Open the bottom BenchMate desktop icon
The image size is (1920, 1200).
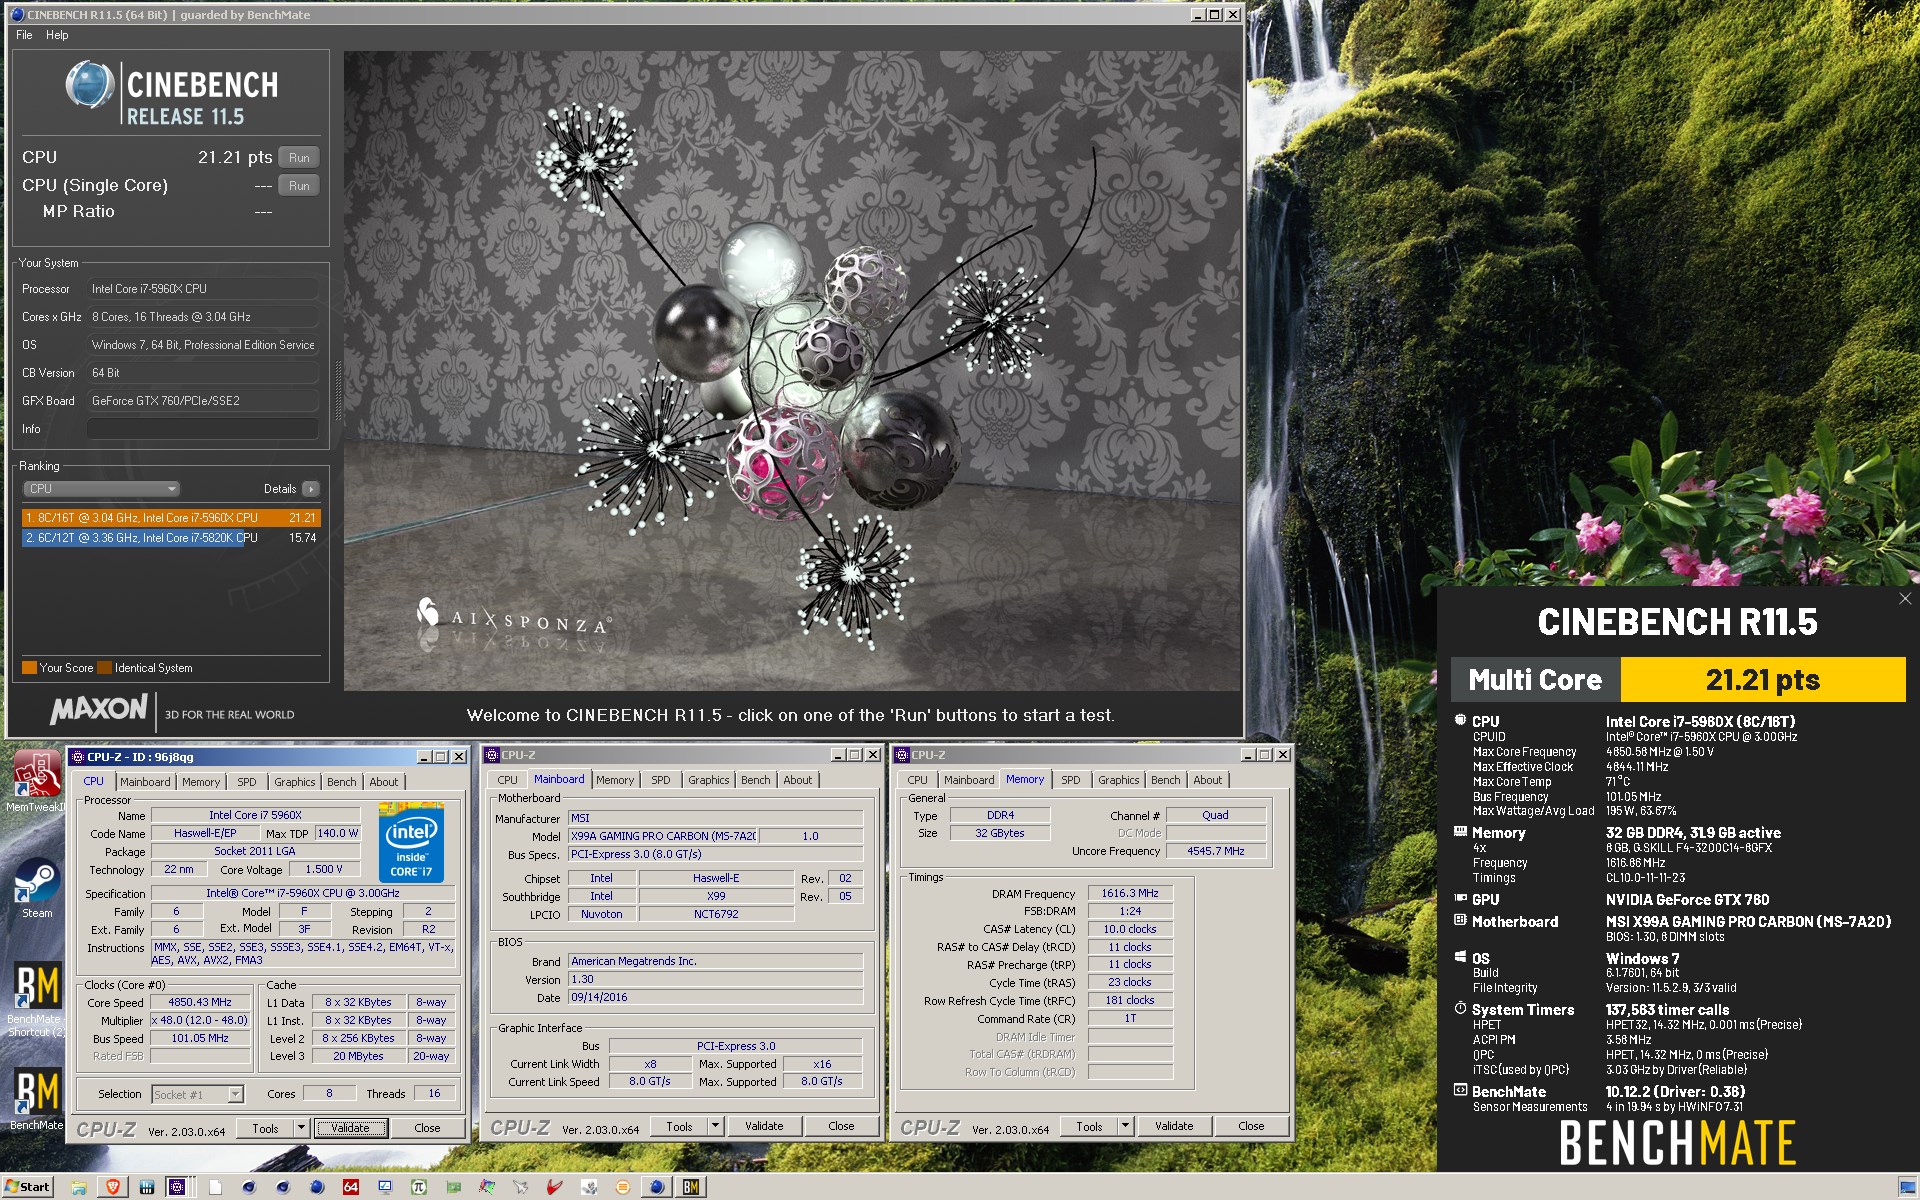(37, 1099)
